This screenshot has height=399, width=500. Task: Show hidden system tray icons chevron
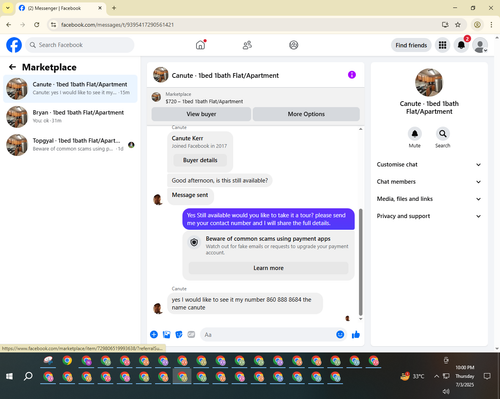pos(436,376)
